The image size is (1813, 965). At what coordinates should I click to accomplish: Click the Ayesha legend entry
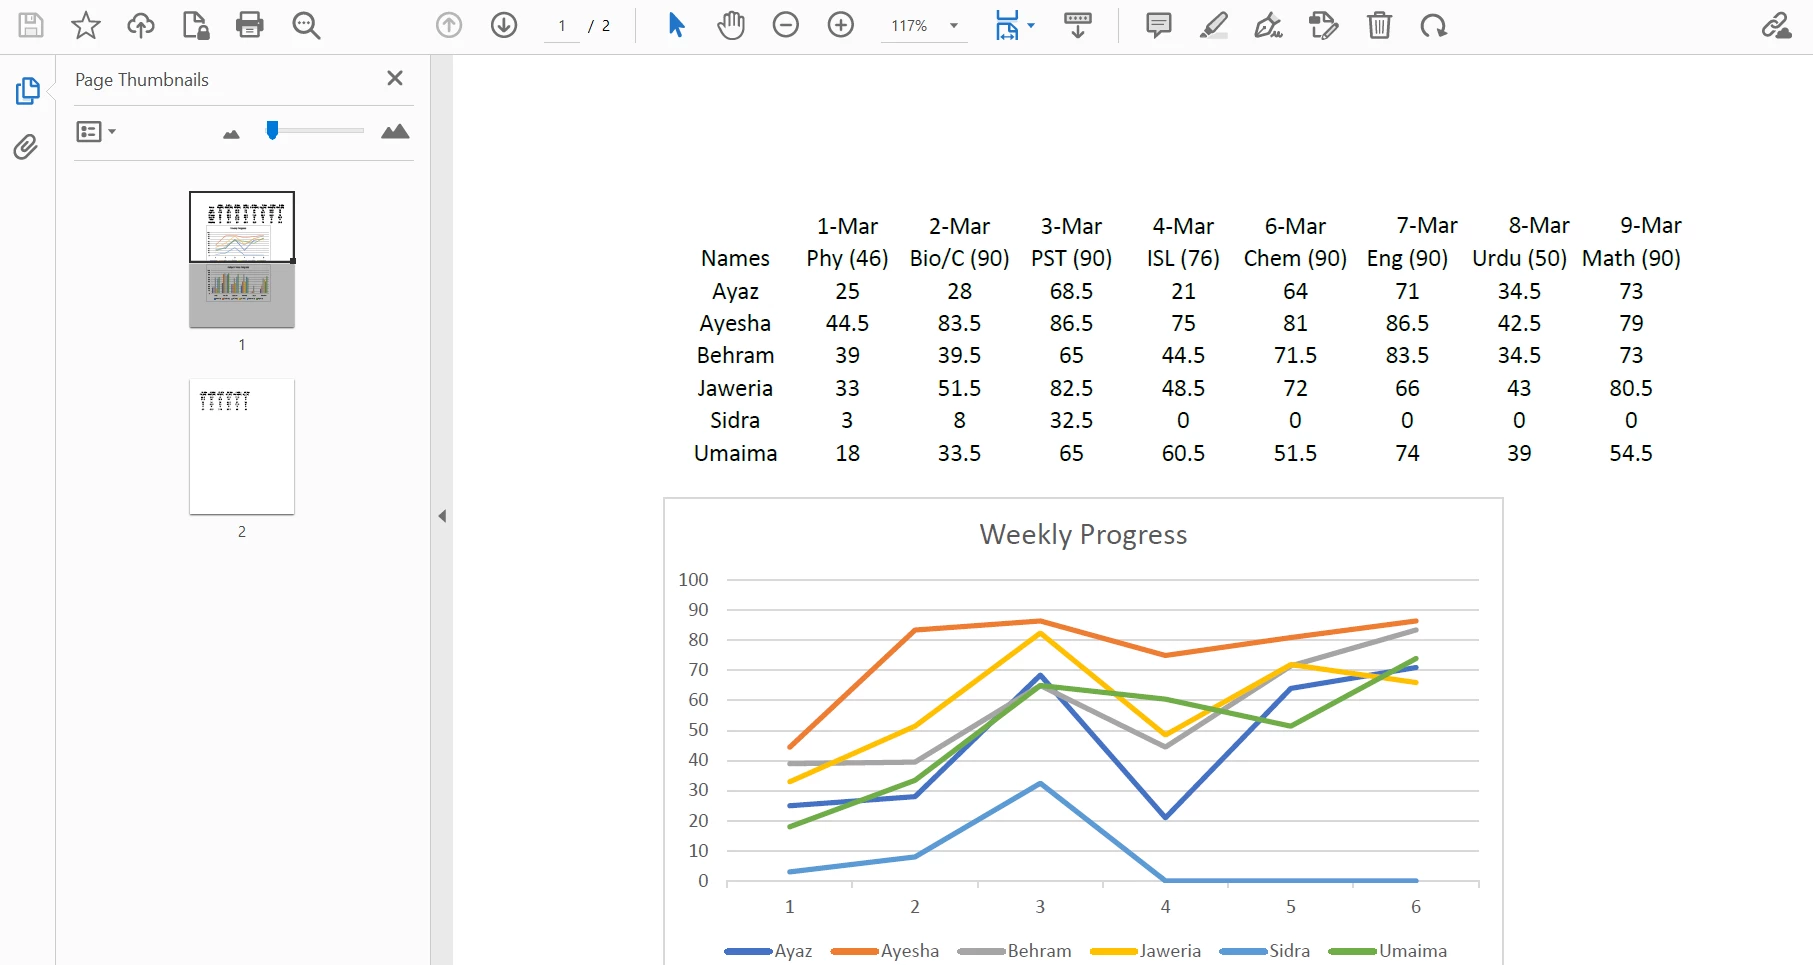click(x=885, y=951)
